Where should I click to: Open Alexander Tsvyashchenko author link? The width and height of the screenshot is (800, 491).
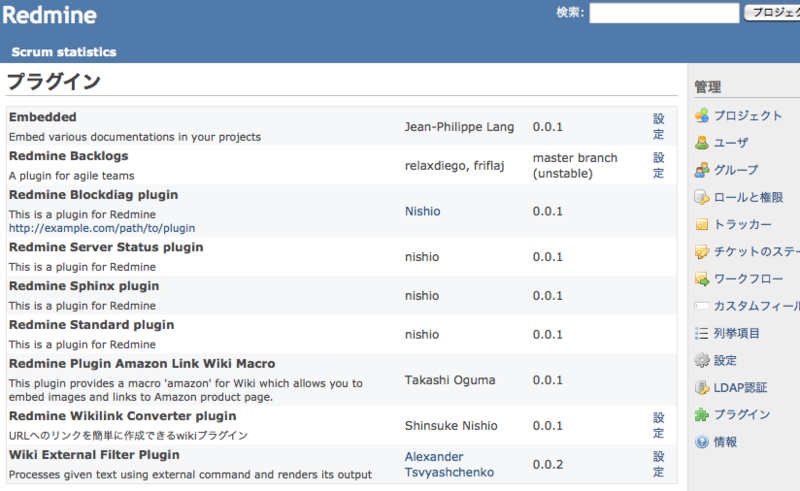(448, 464)
